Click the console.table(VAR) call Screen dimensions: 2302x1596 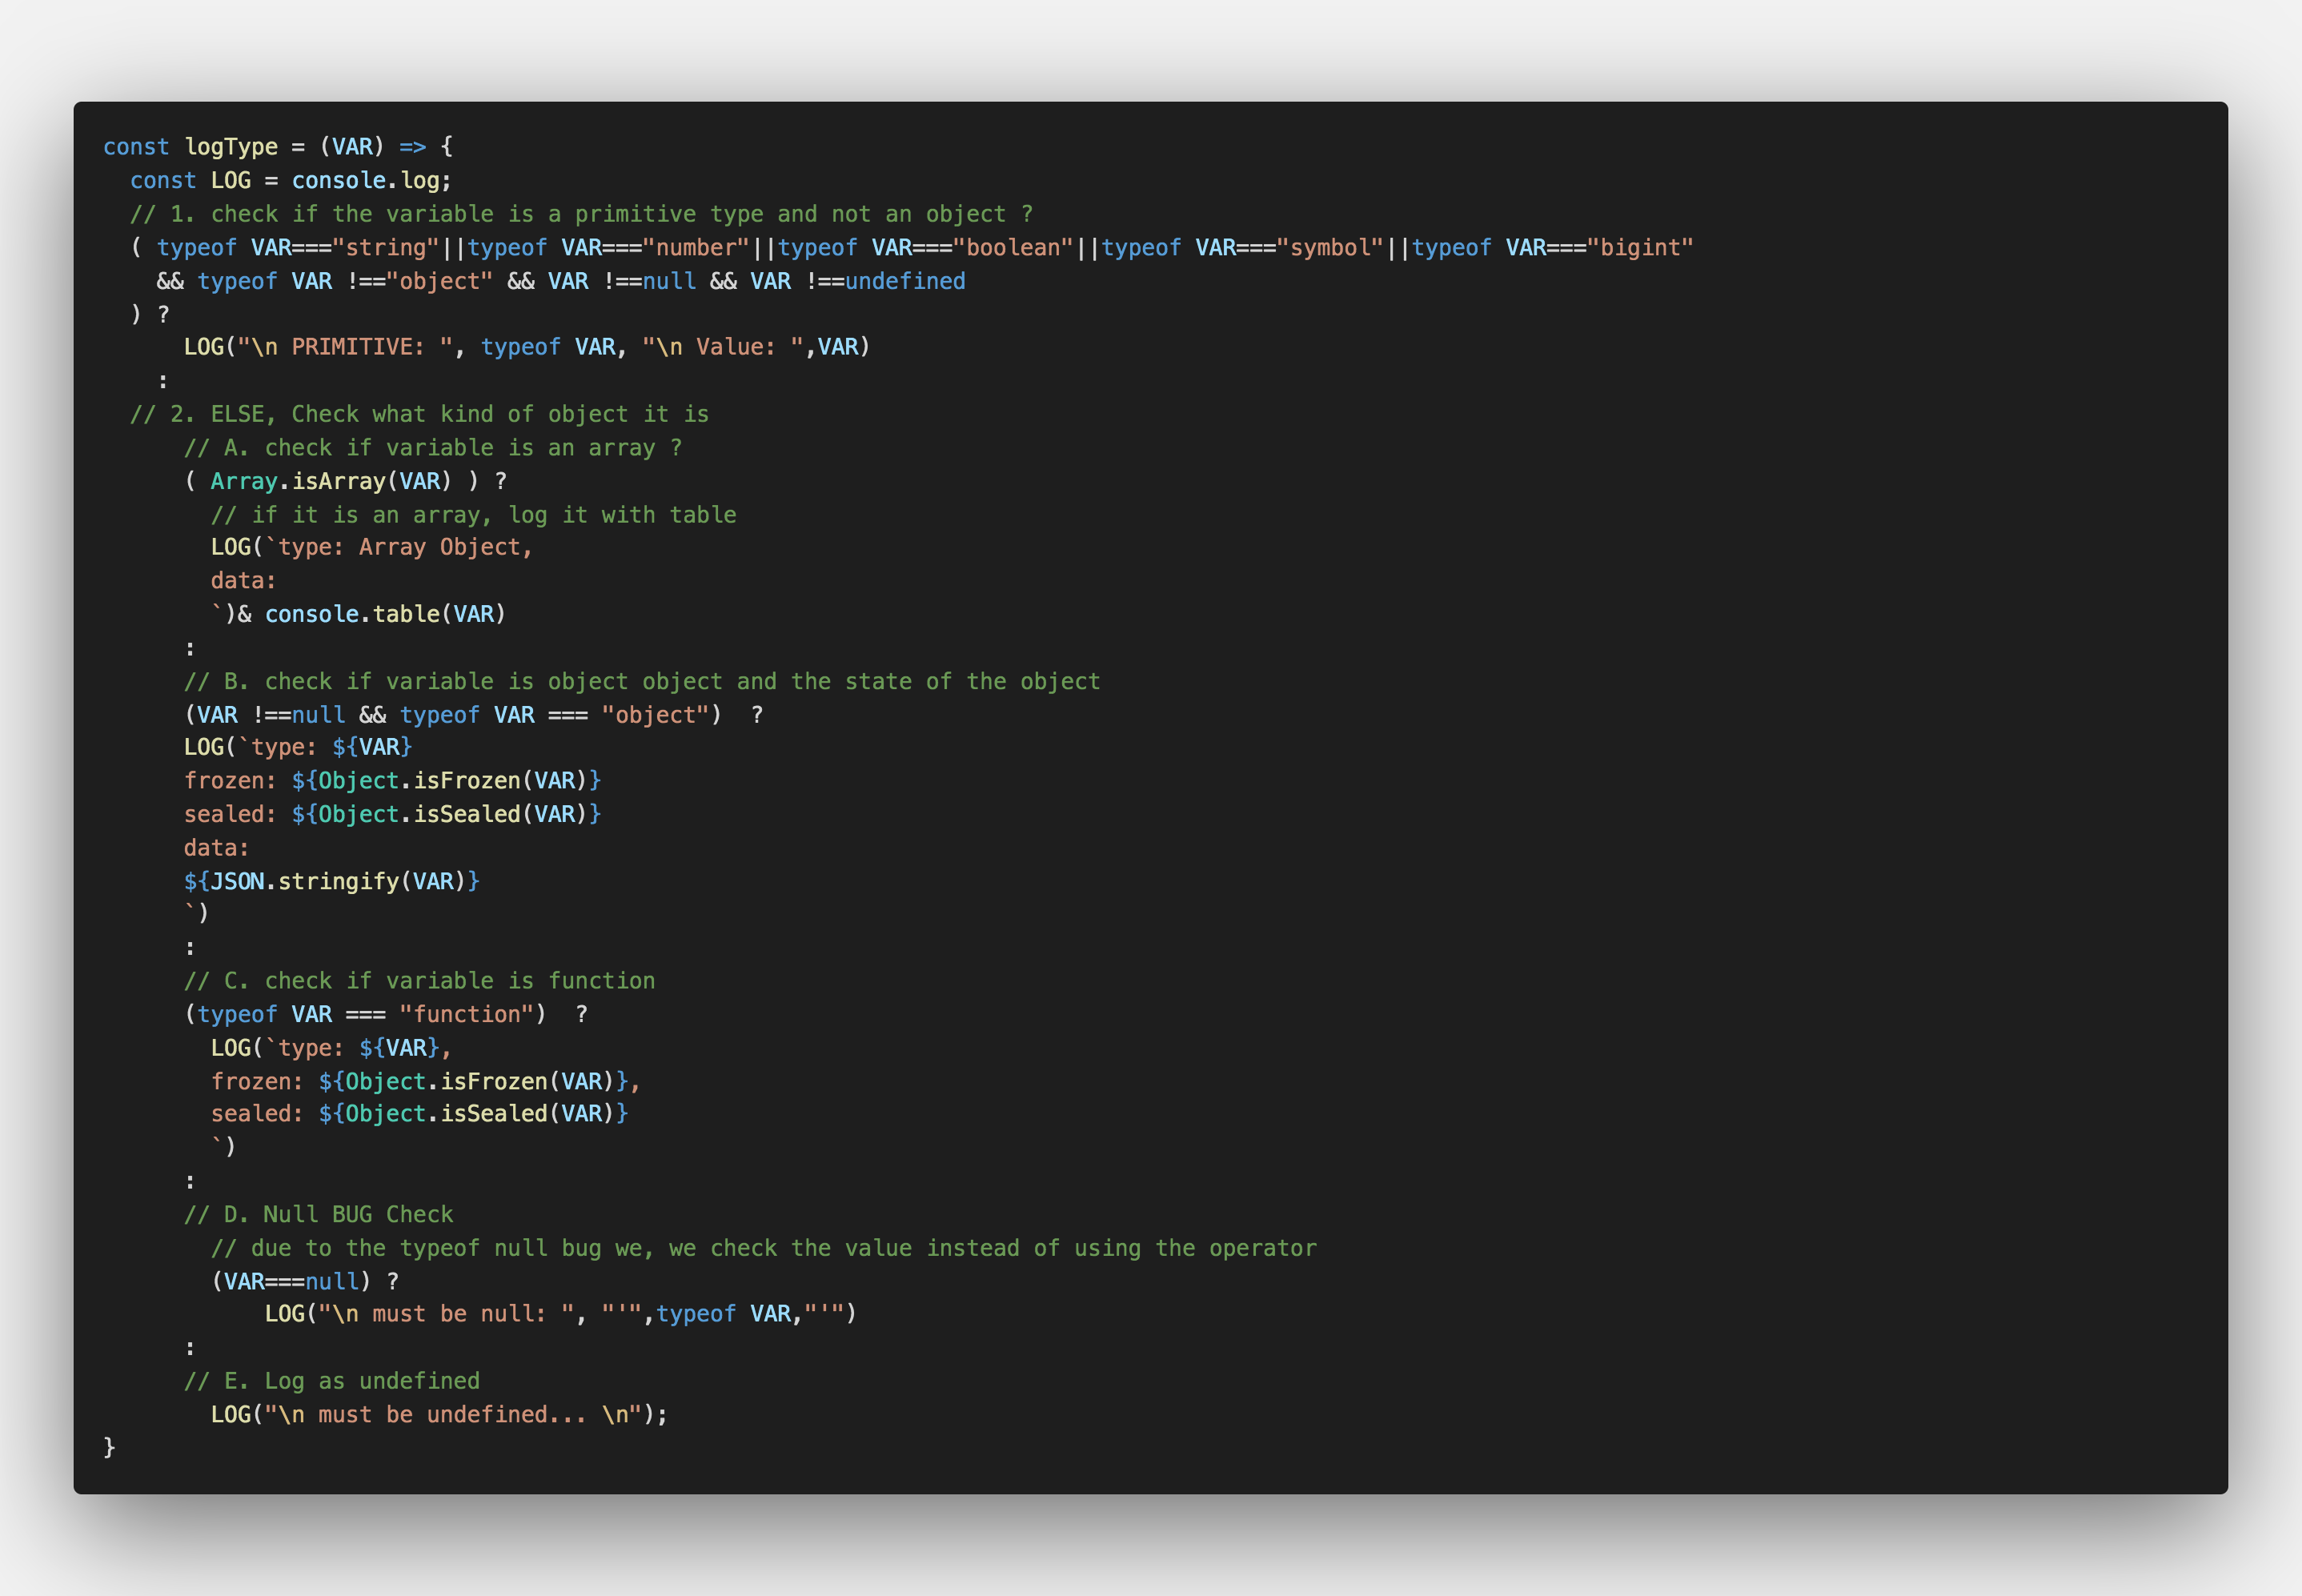(385, 615)
